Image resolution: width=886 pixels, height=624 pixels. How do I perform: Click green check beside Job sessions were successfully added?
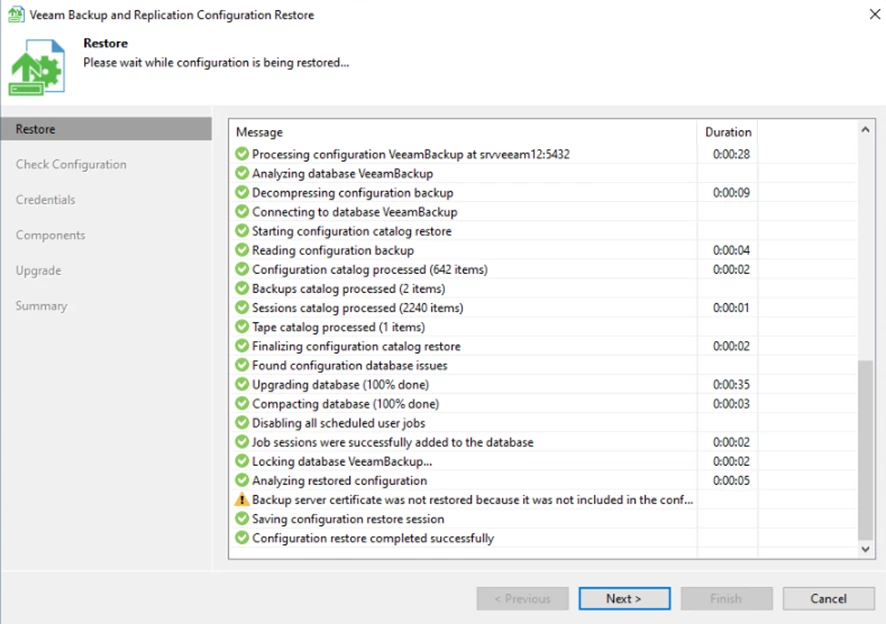[242, 442]
